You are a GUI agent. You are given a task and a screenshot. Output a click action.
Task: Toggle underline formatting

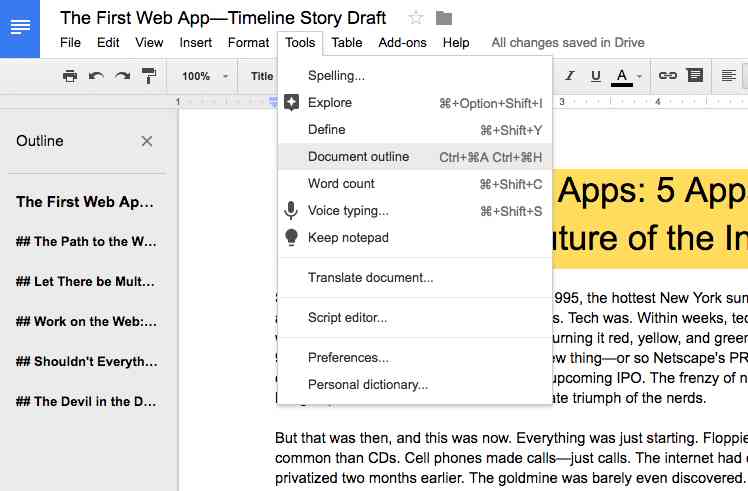pyautogui.click(x=595, y=76)
